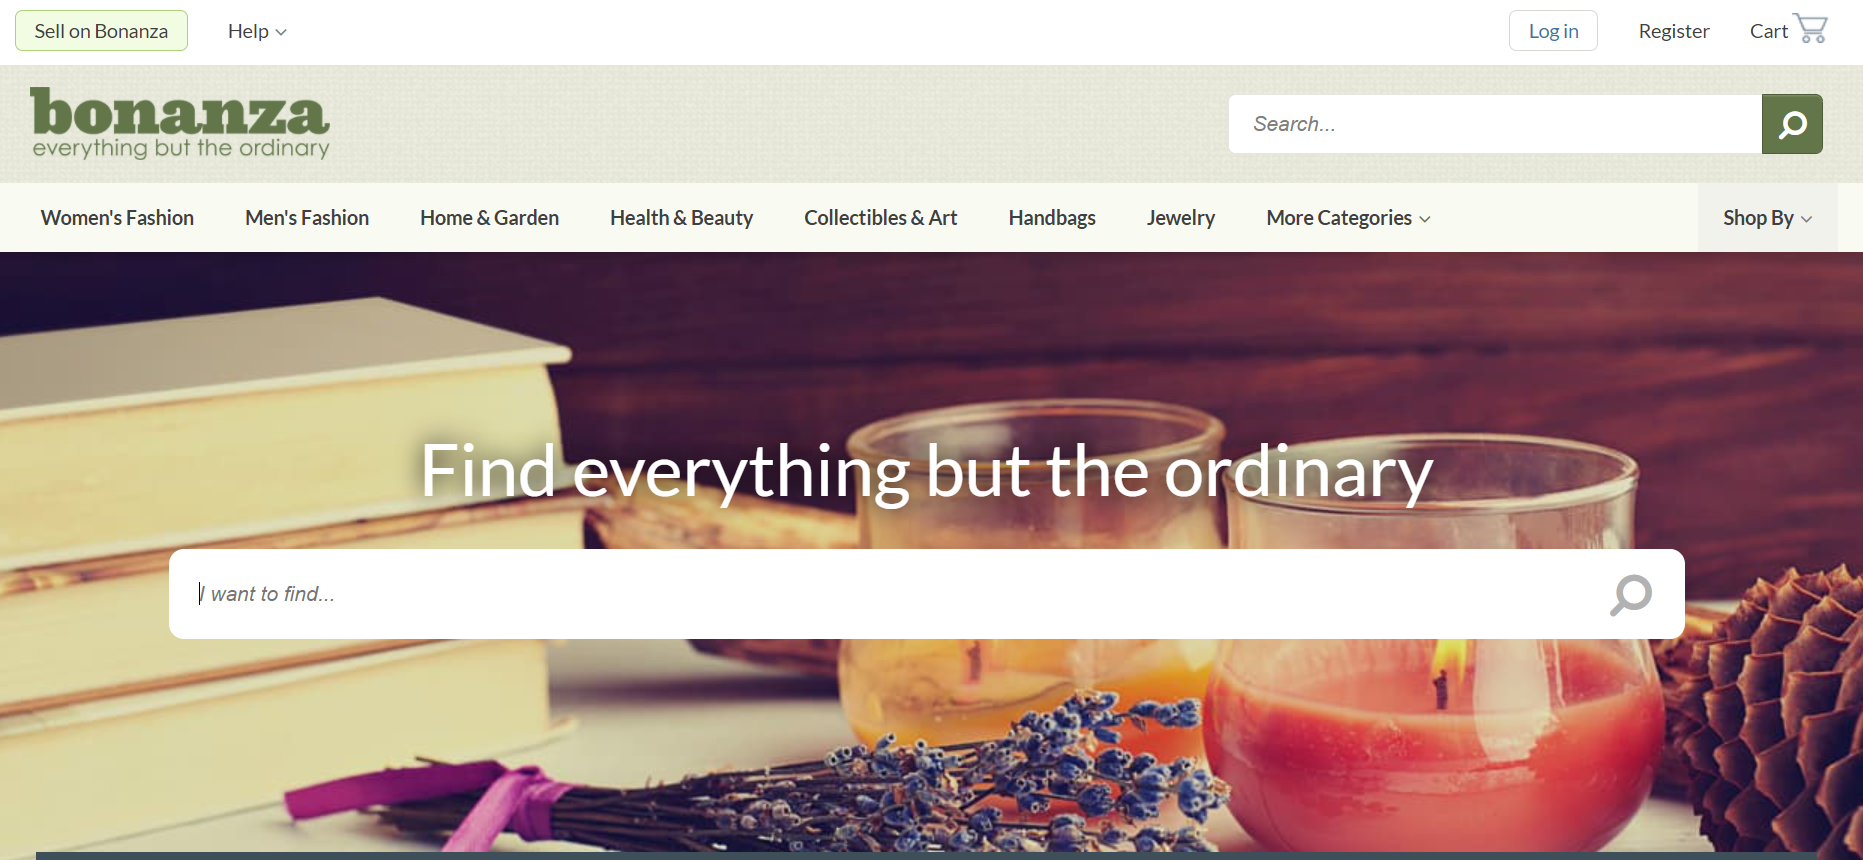1863x860 pixels.
Task: Open Collectibles & Art category
Action: (x=880, y=218)
